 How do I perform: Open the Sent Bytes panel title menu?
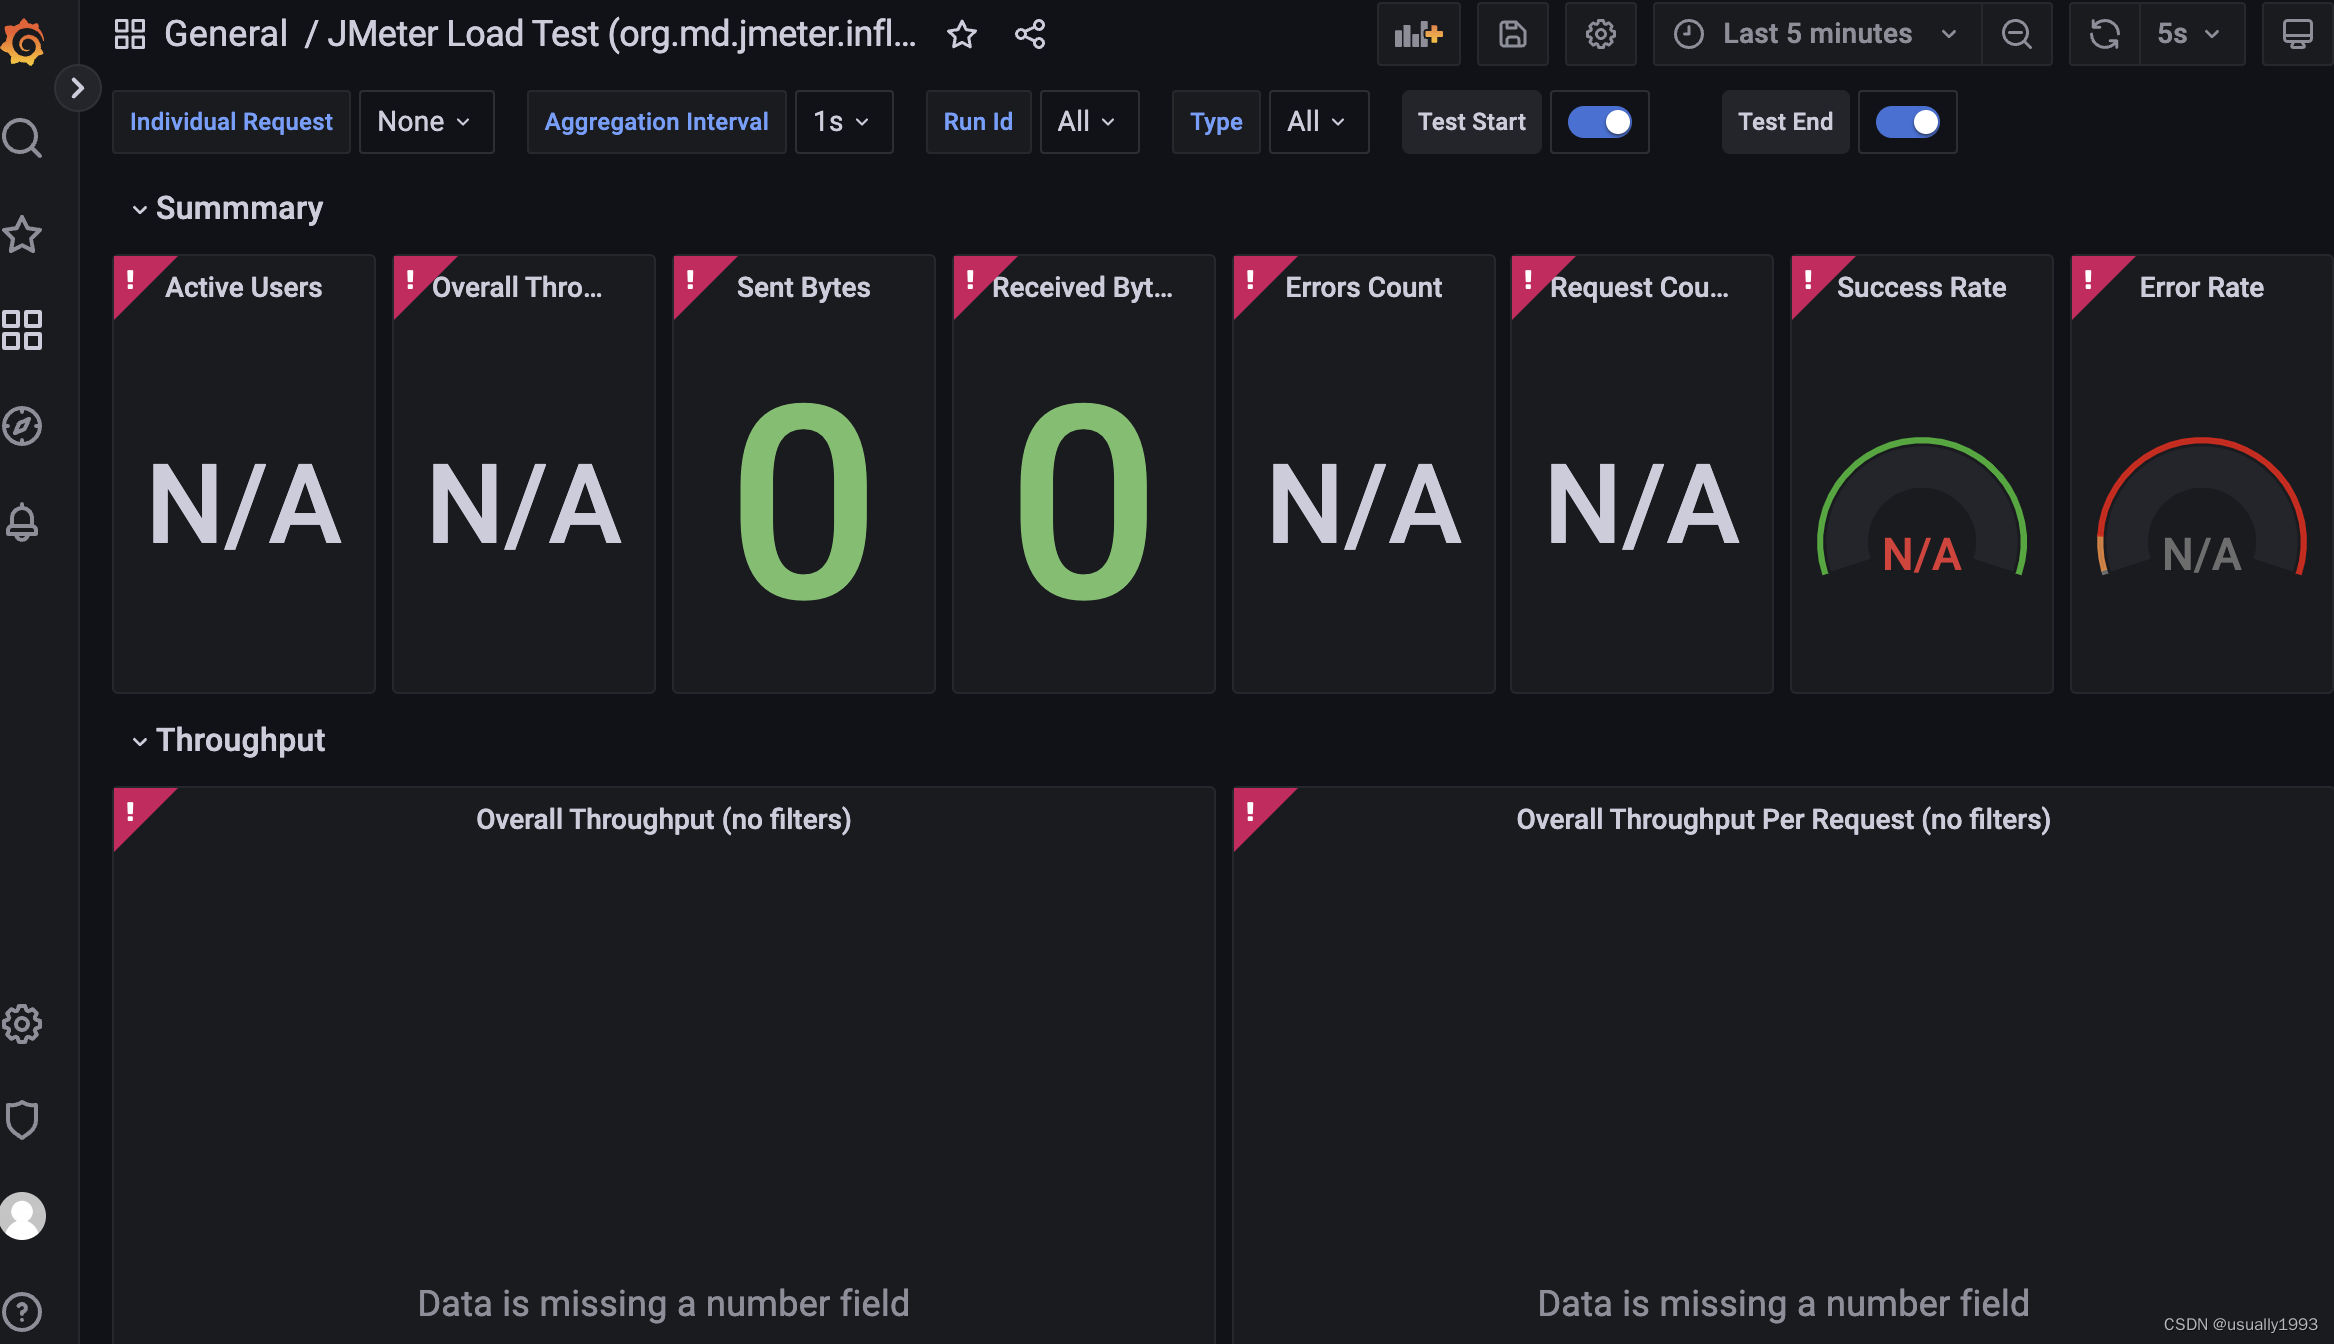(804, 288)
